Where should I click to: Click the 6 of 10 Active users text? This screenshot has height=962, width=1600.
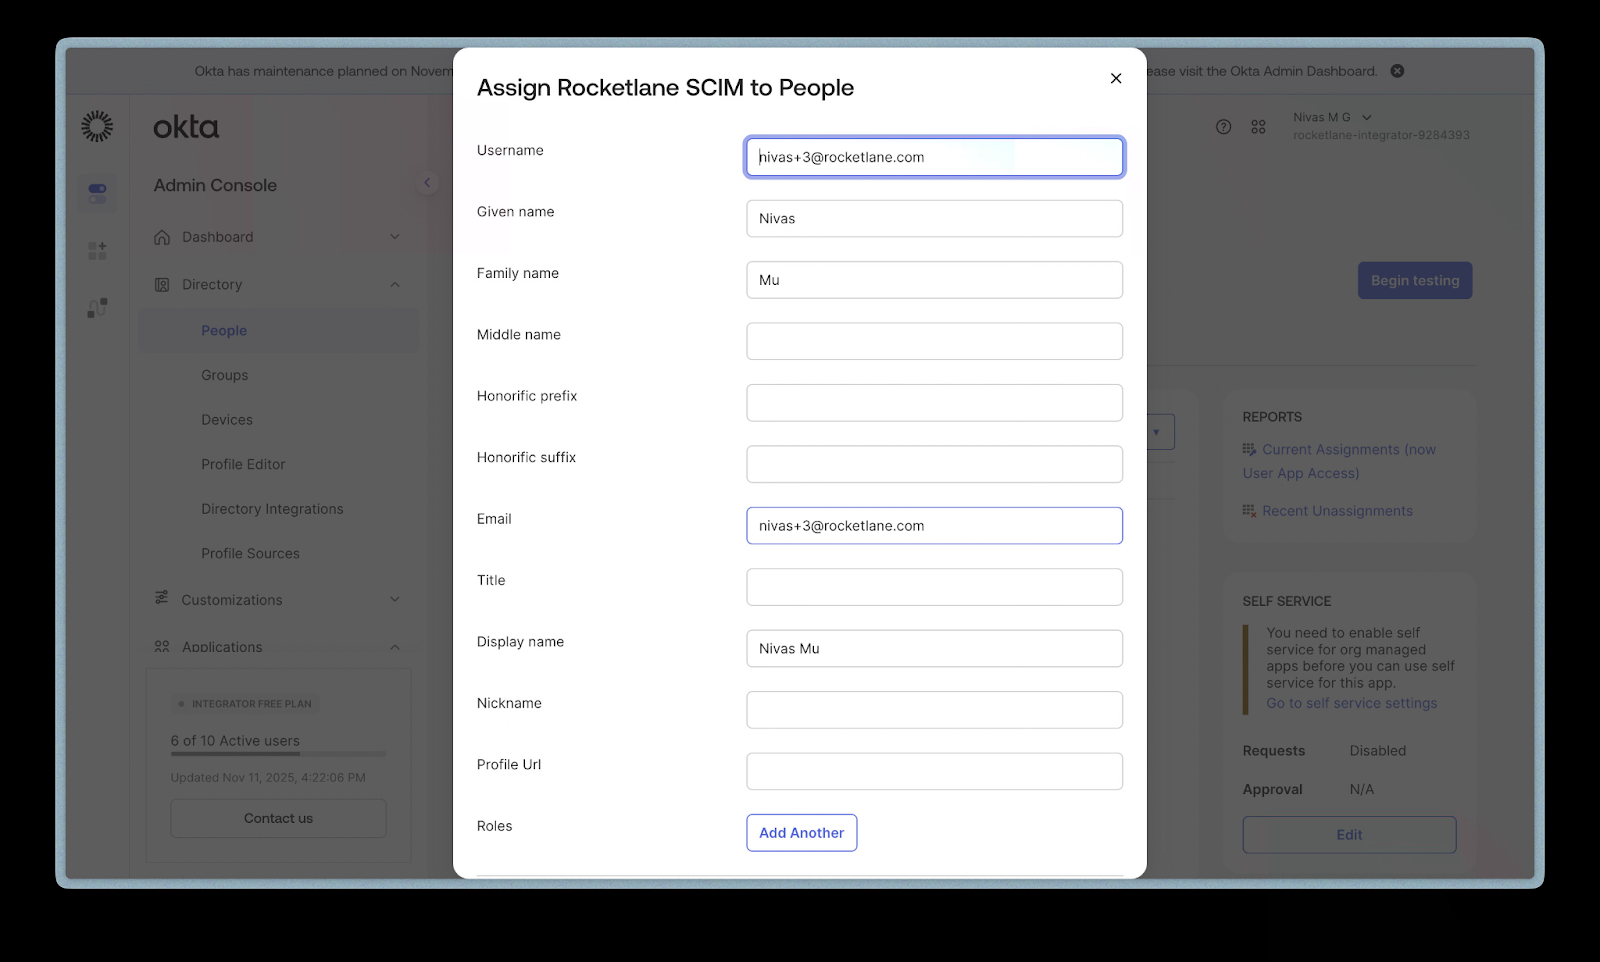tap(235, 741)
